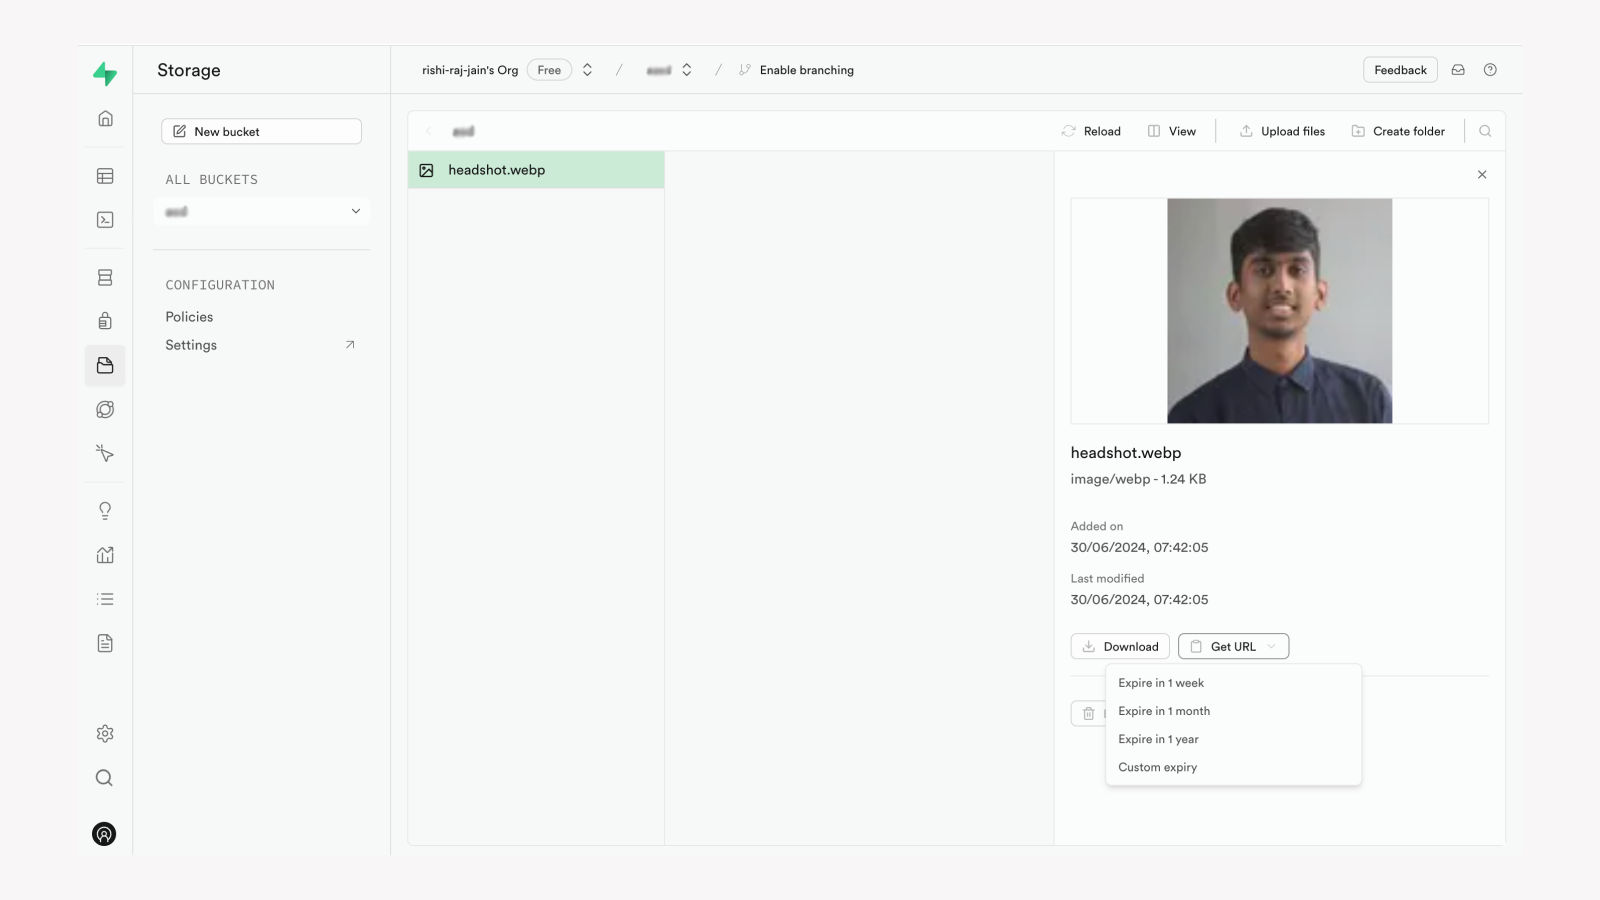Open the Reports sidebar icon
1600x900 pixels.
(104, 554)
